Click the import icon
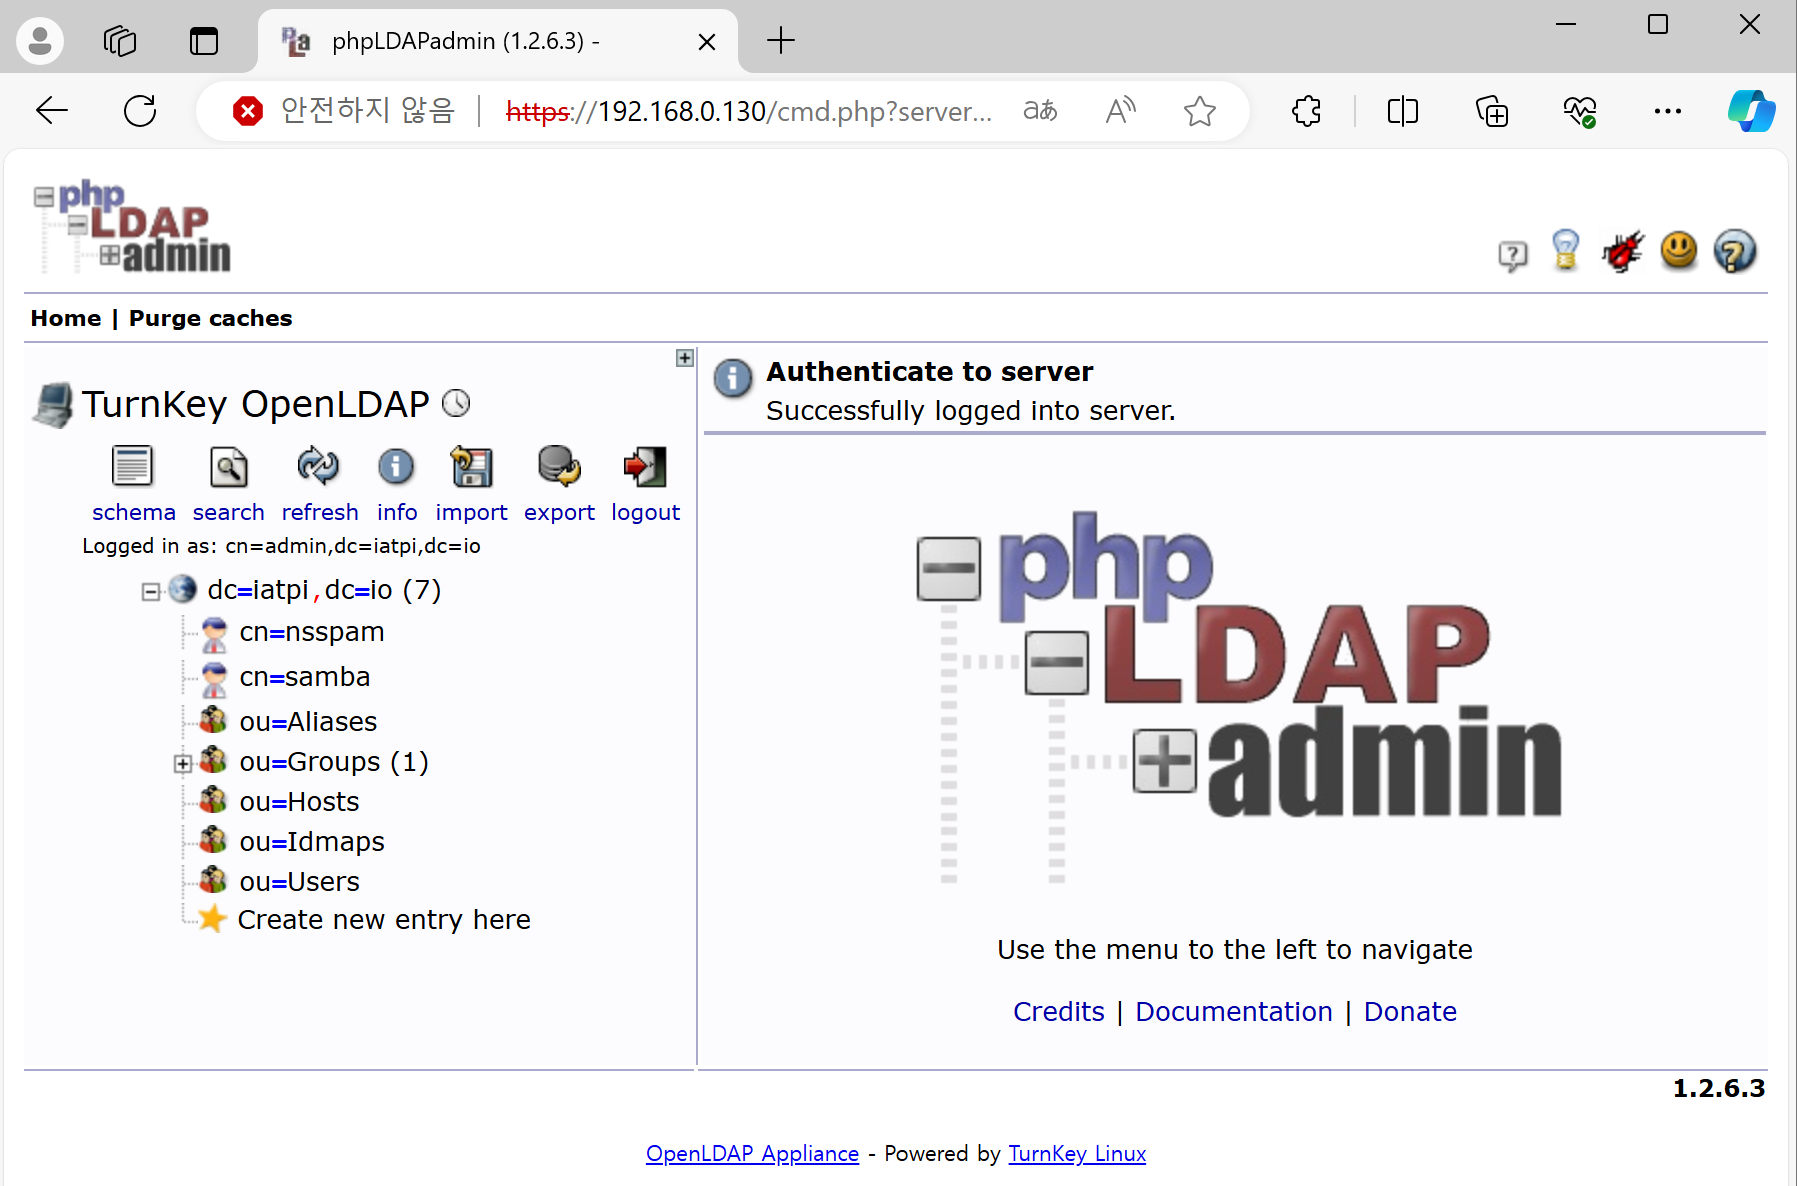Screen dimensions: 1797x1186 (471, 466)
